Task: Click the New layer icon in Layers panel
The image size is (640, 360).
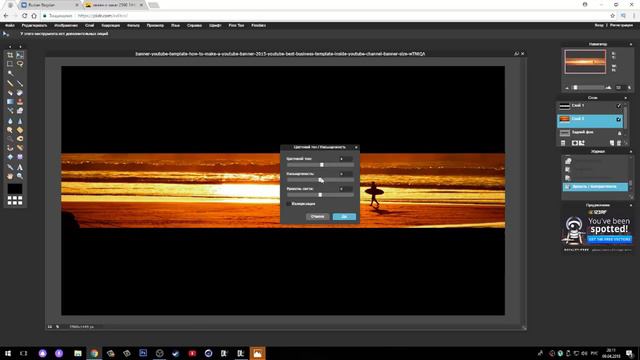Action: click(612, 143)
